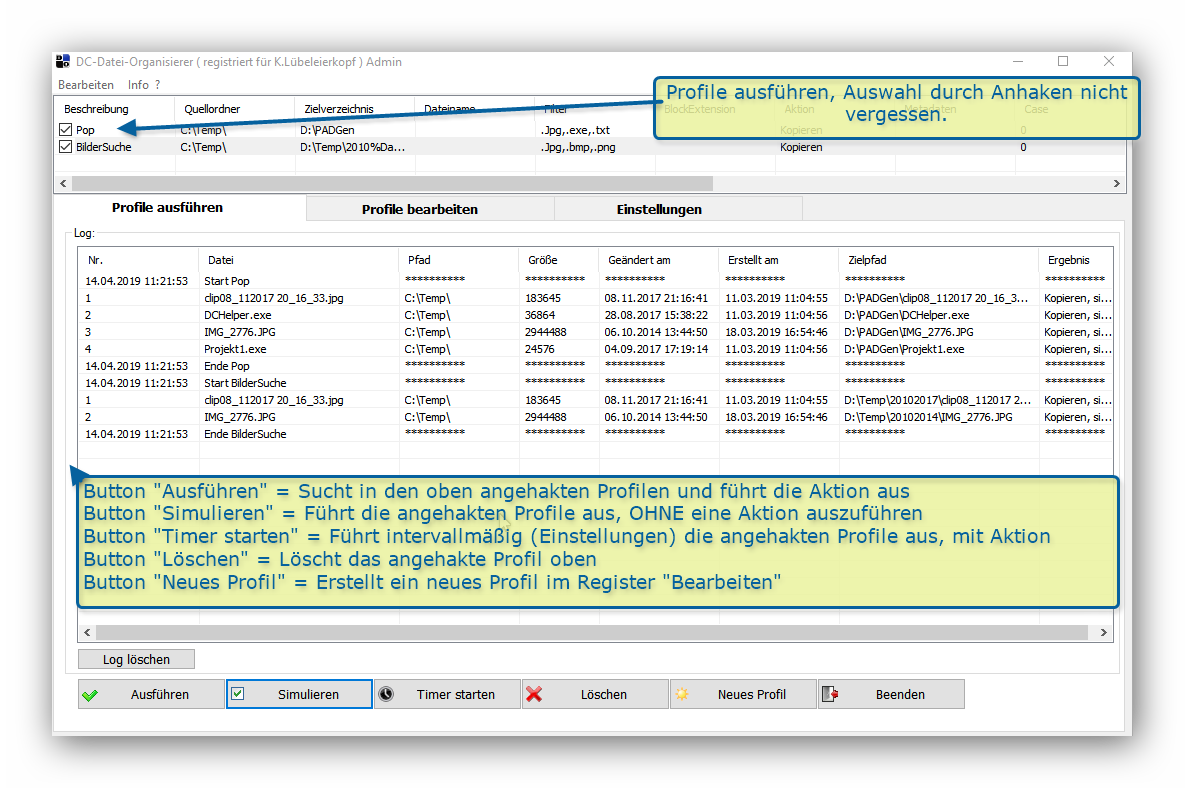Click the star icon on Neues Profil

click(x=682, y=694)
